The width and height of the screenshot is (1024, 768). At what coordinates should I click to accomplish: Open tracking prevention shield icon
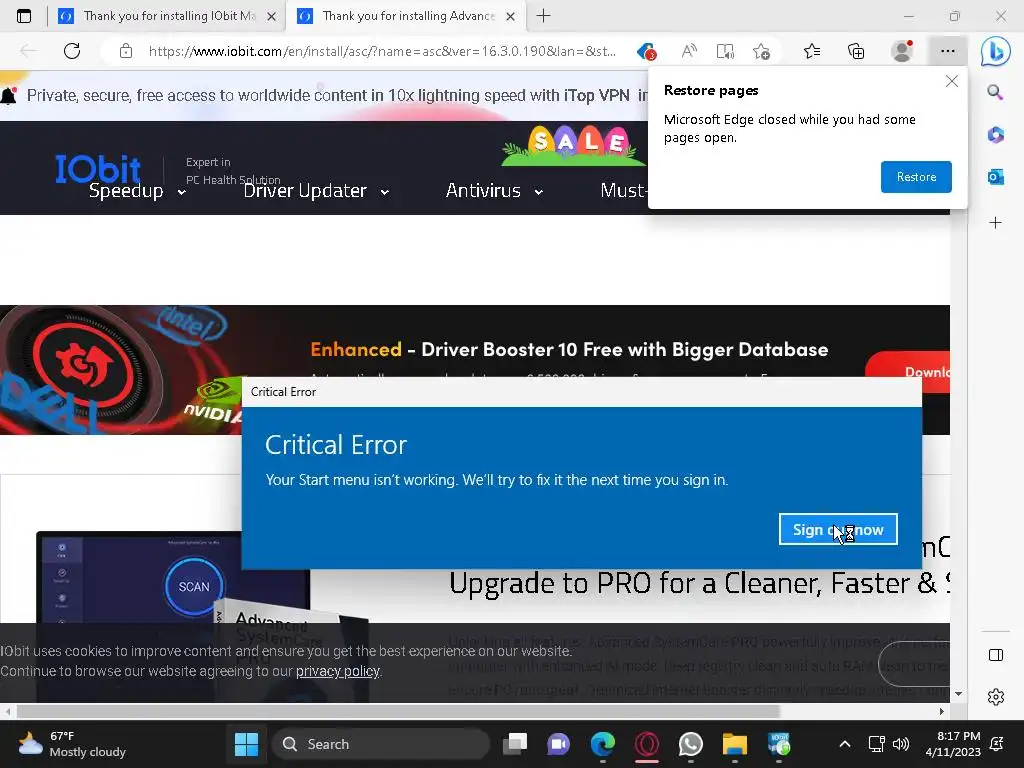pyautogui.click(x=647, y=51)
